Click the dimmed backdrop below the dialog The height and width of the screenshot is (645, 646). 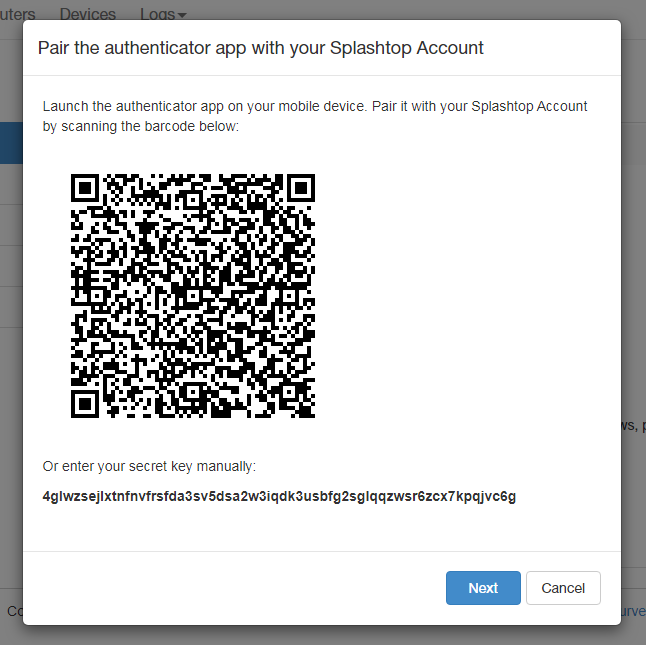click(320, 636)
